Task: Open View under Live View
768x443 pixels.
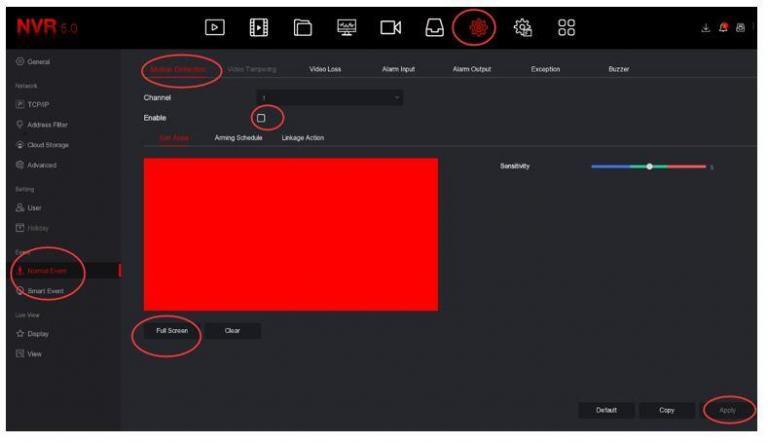Action: (28, 354)
